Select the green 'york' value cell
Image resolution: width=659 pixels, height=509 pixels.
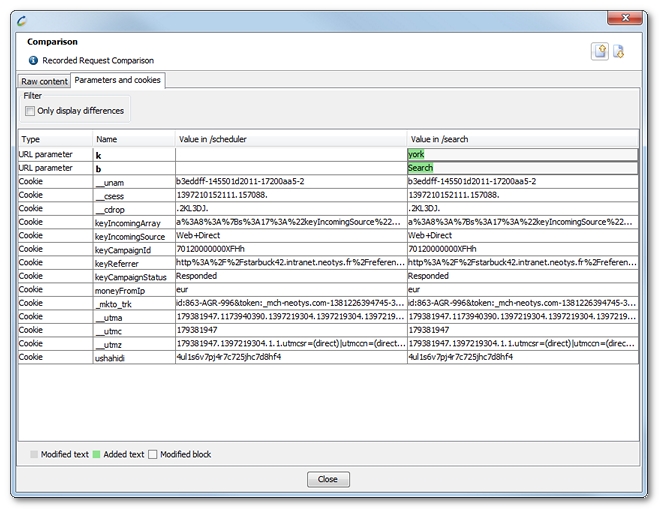point(521,155)
